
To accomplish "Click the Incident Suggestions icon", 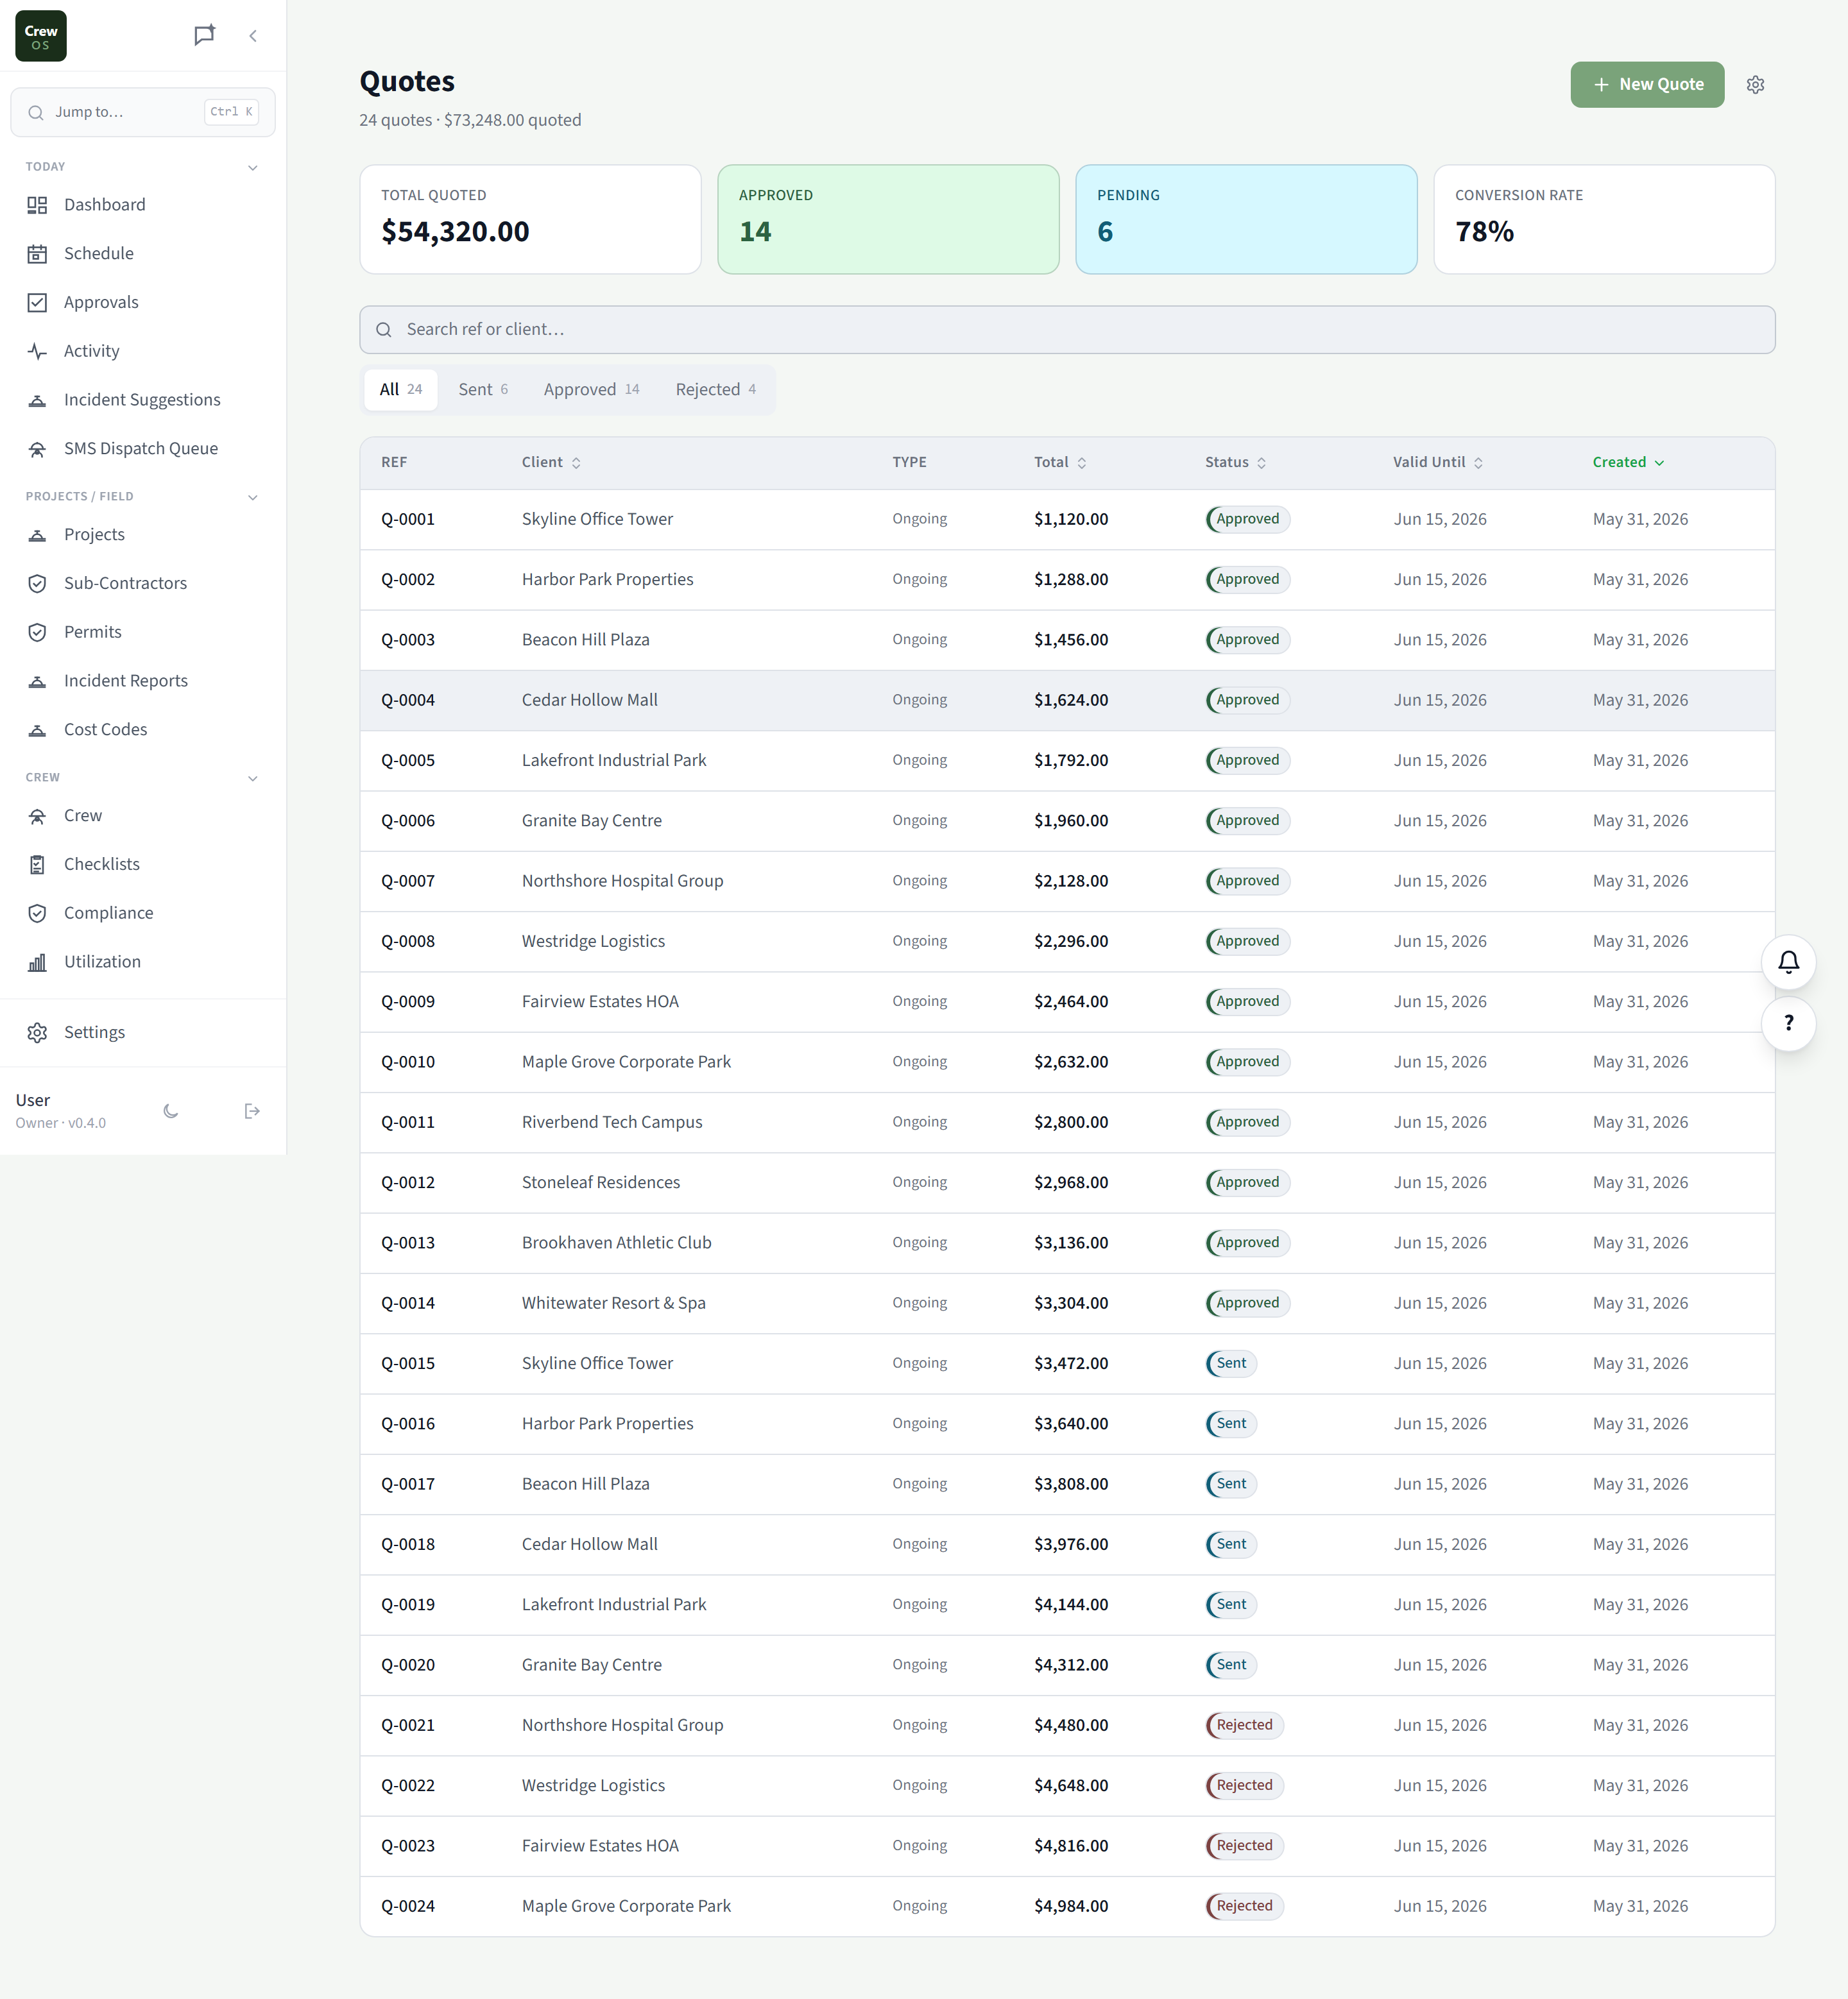I will (x=37, y=400).
